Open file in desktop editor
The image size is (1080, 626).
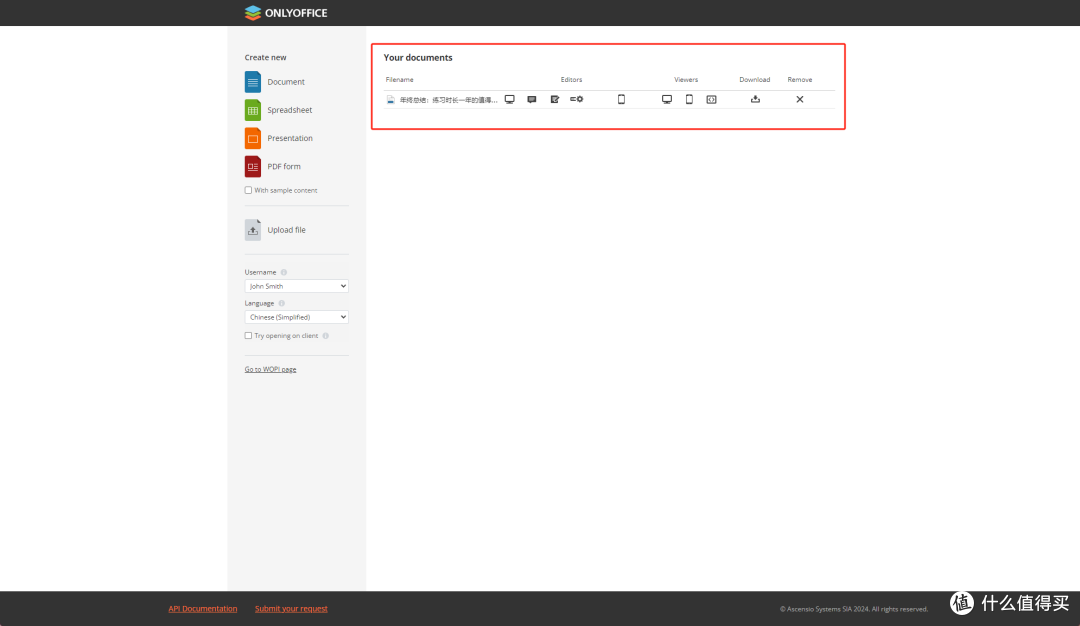point(509,99)
